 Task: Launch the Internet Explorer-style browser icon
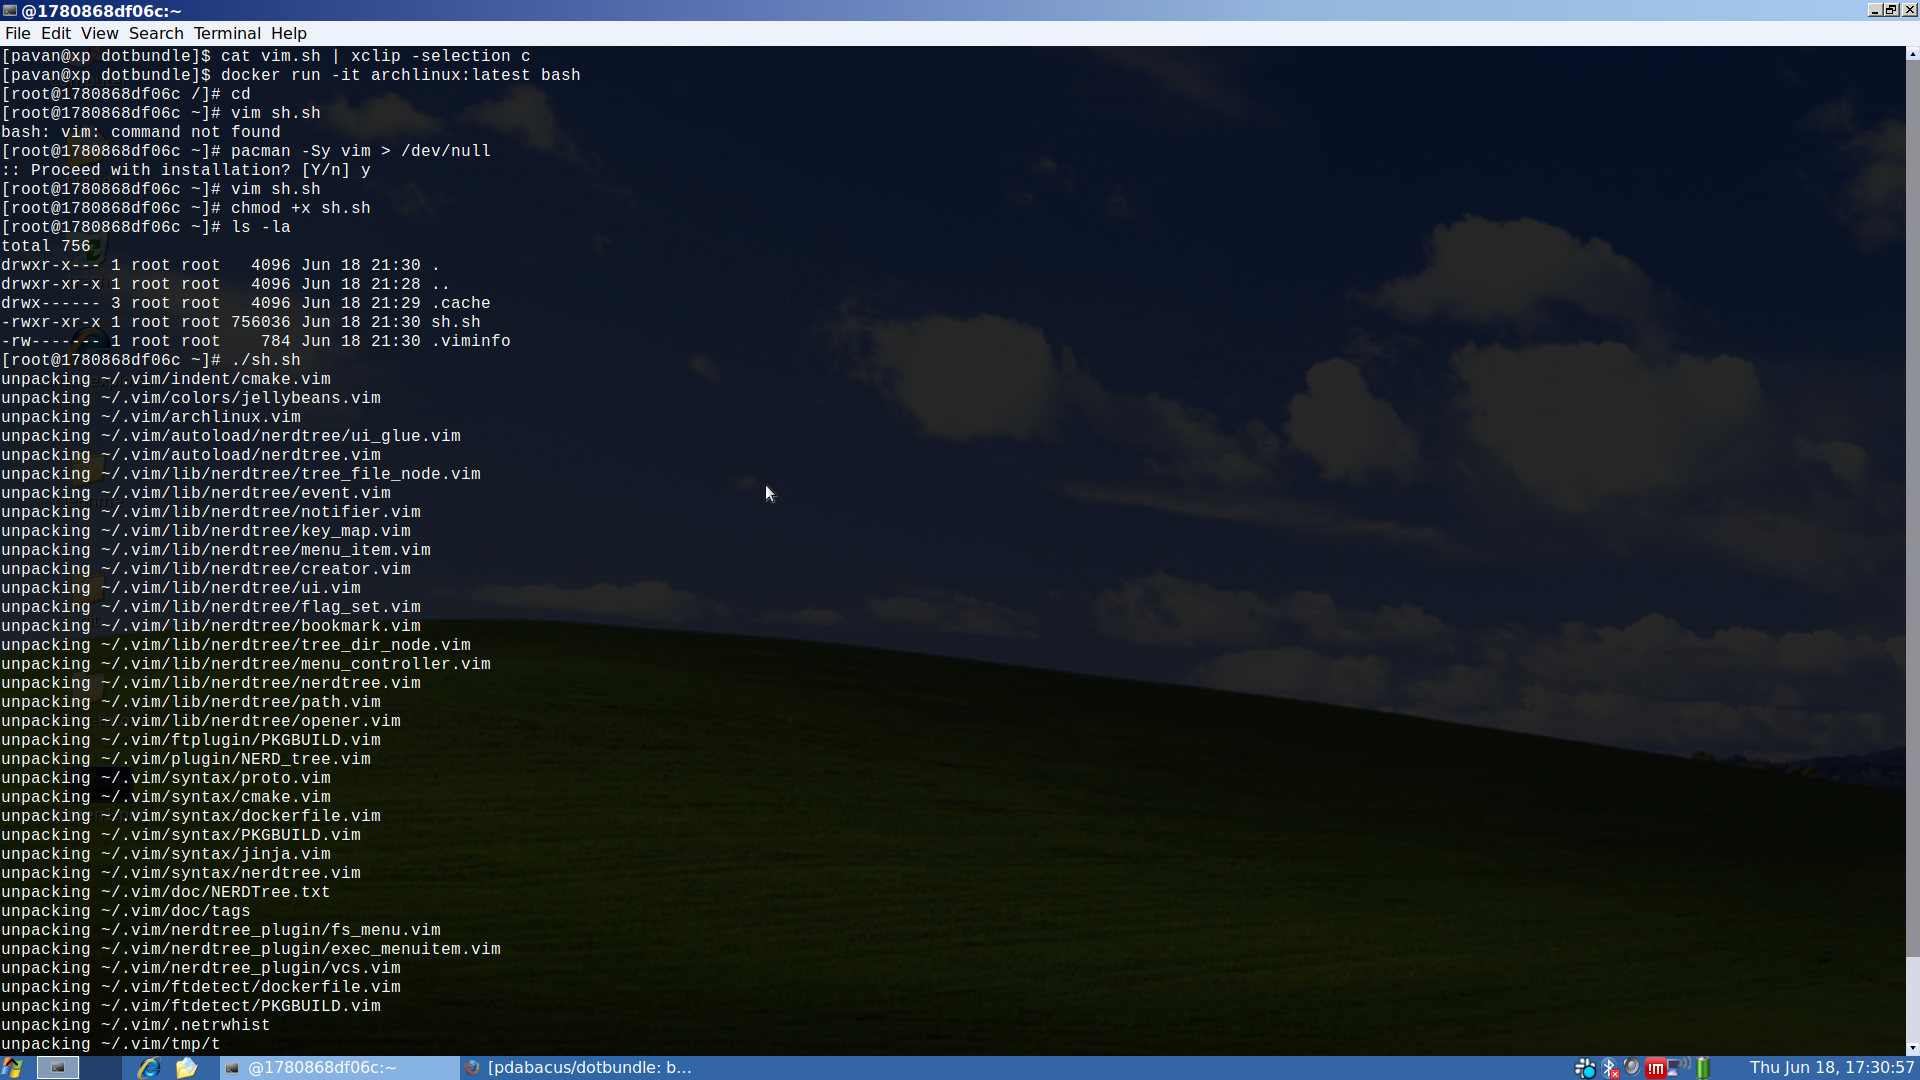(x=149, y=1068)
